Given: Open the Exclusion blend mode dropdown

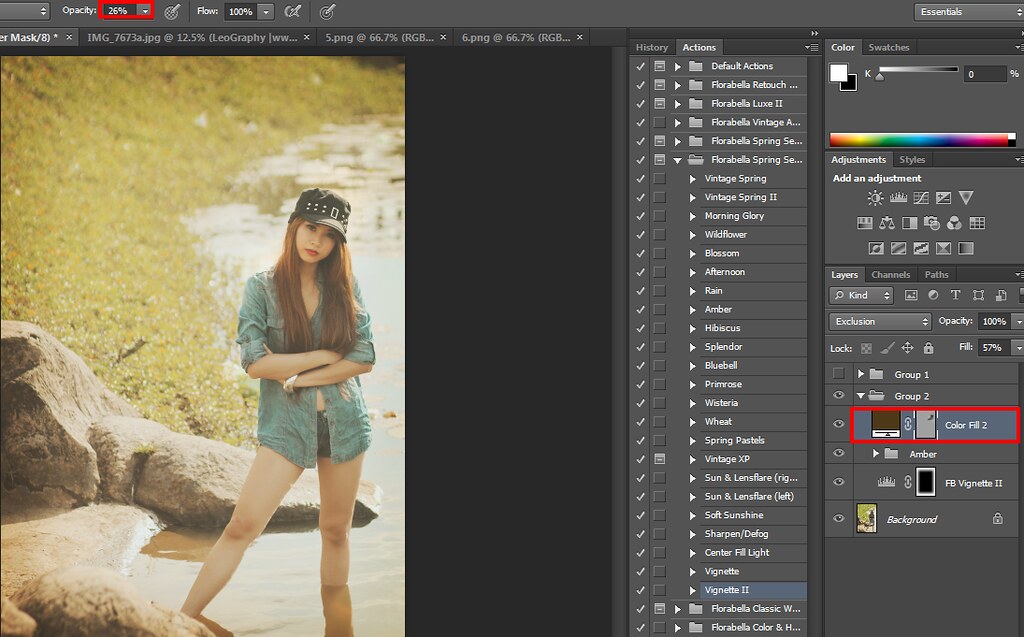Looking at the screenshot, I should coord(879,322).
